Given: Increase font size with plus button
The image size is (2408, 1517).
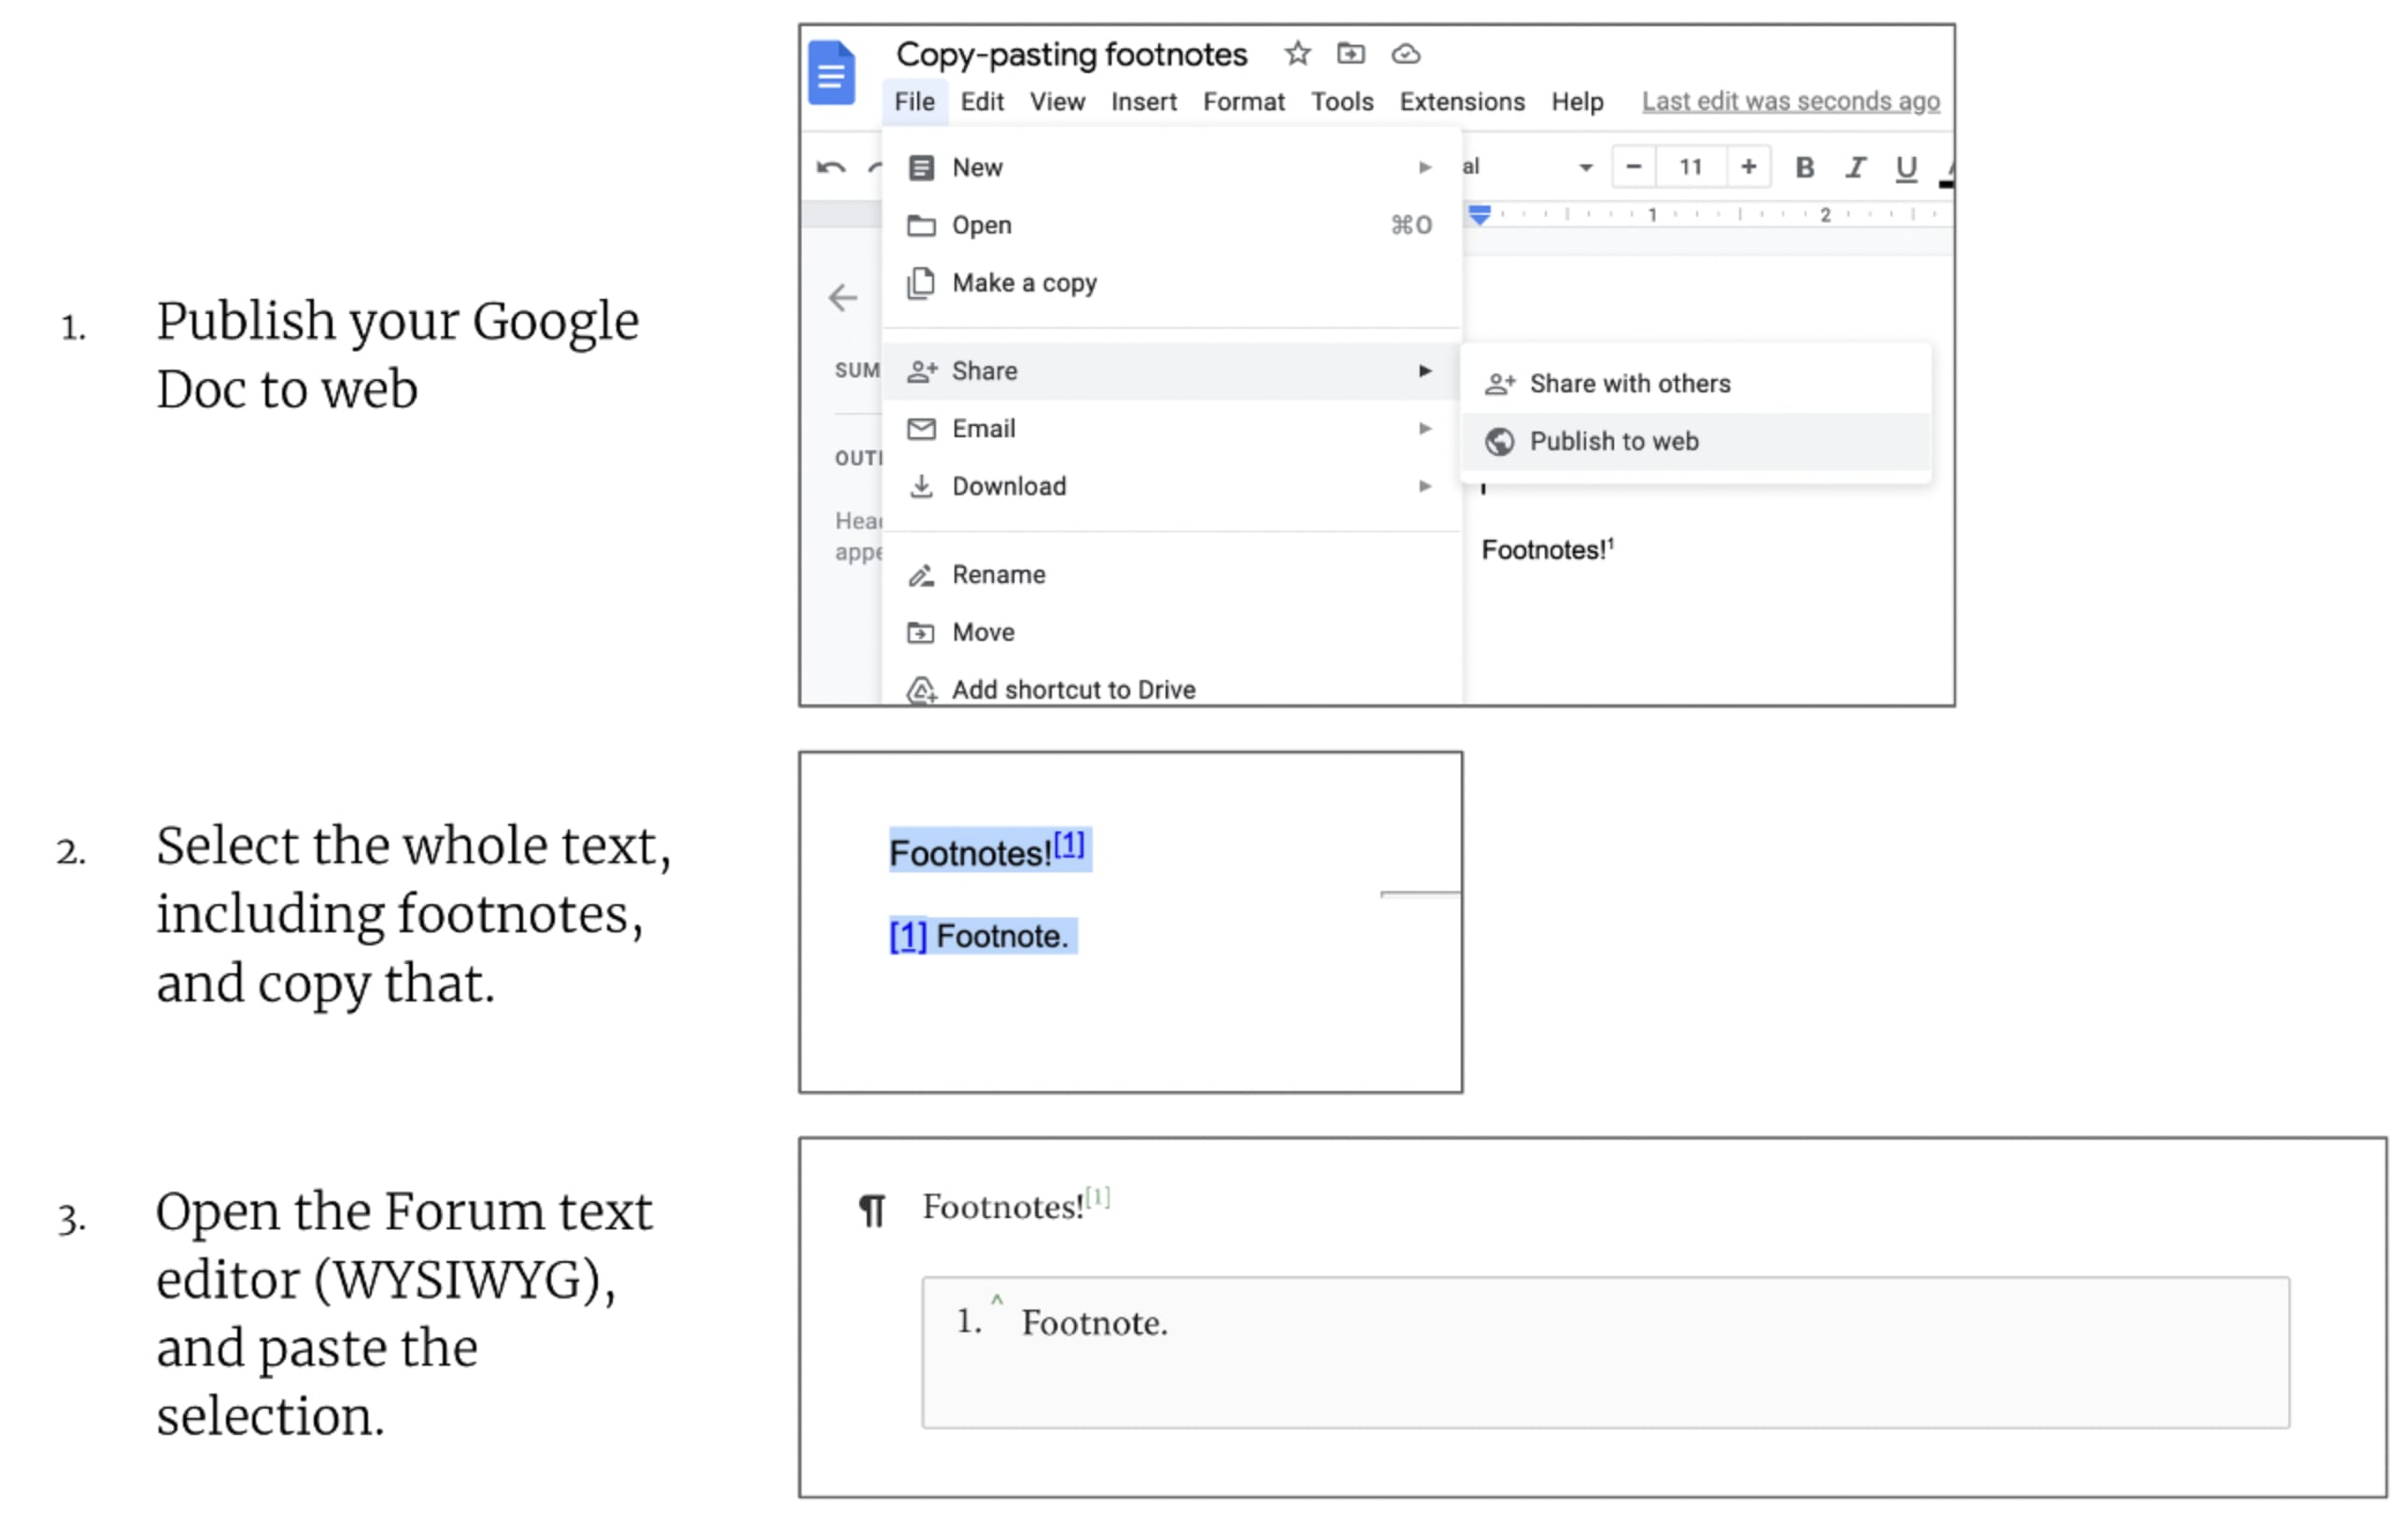Looking at the screenshot, I should click(x=1748, y=166).
